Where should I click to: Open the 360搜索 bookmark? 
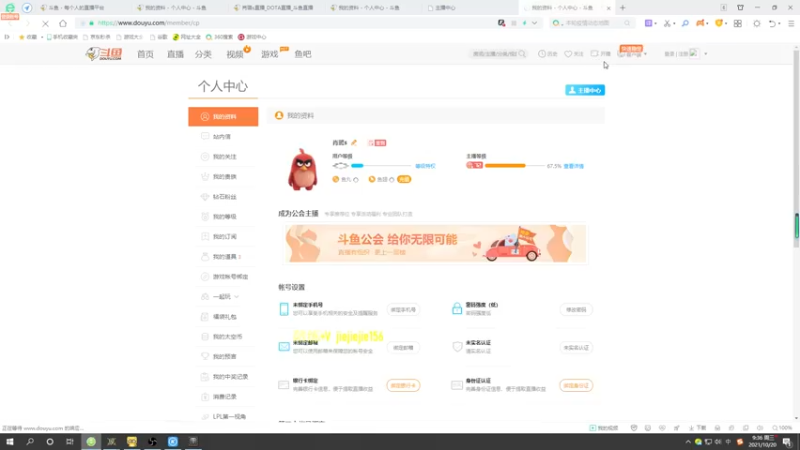[x=219, y=37]
